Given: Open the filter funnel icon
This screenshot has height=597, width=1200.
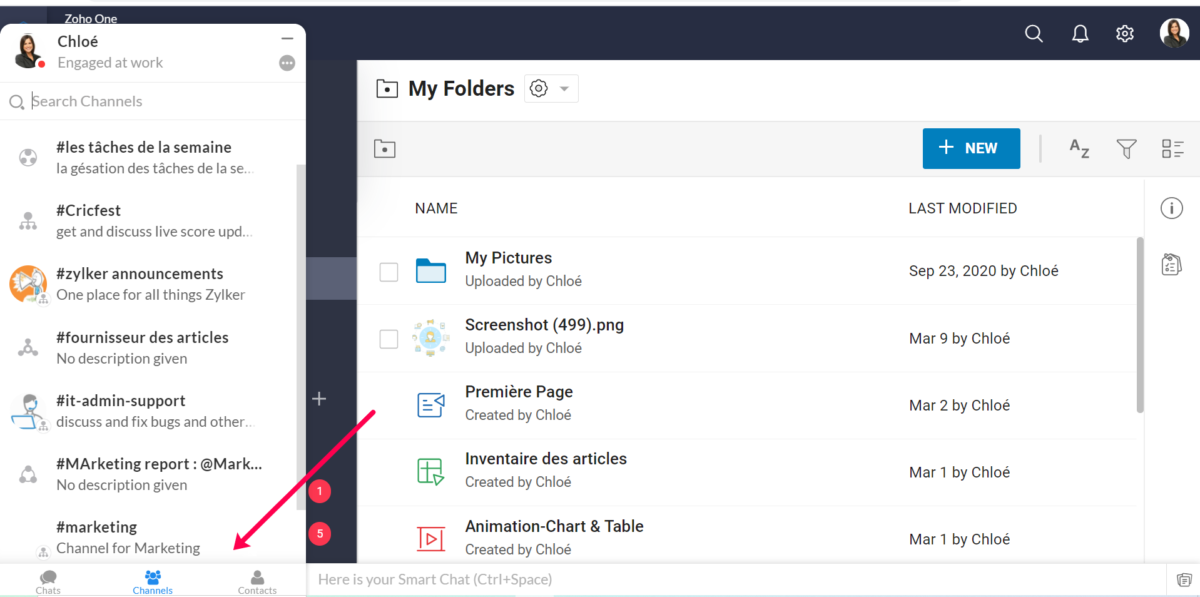Looking at the screenshot, I should tap(1126, 149).
